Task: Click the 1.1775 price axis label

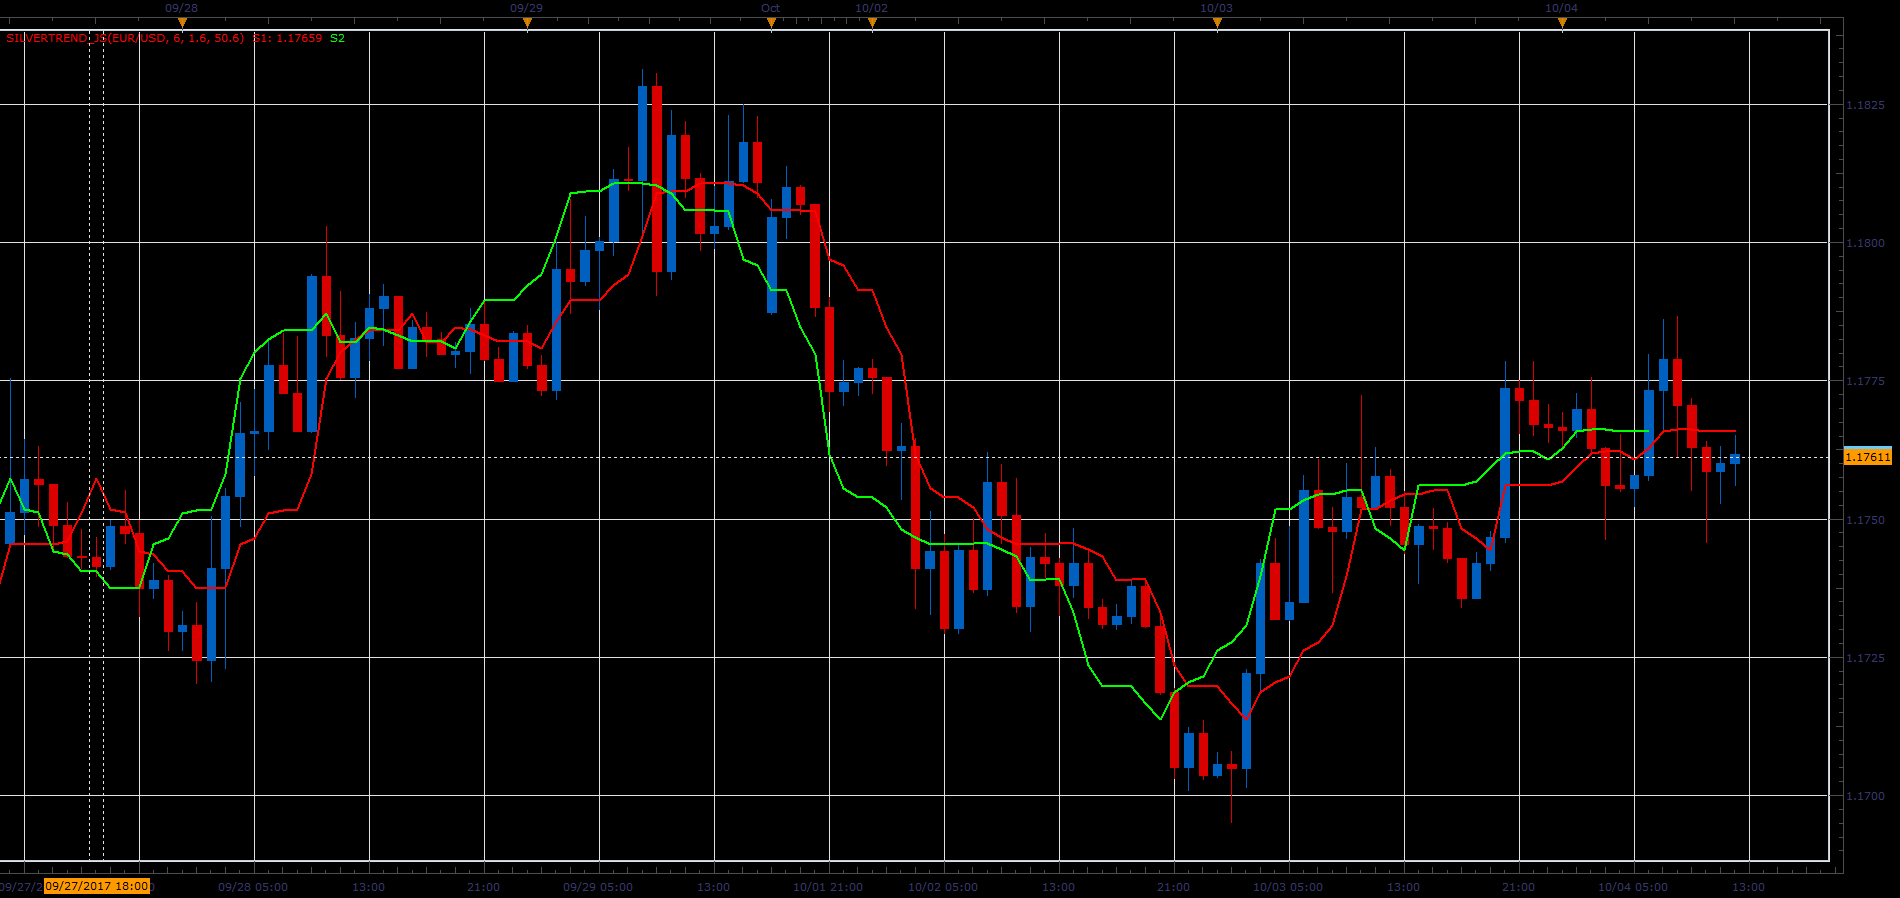Action: click(x=1865, y=381)
